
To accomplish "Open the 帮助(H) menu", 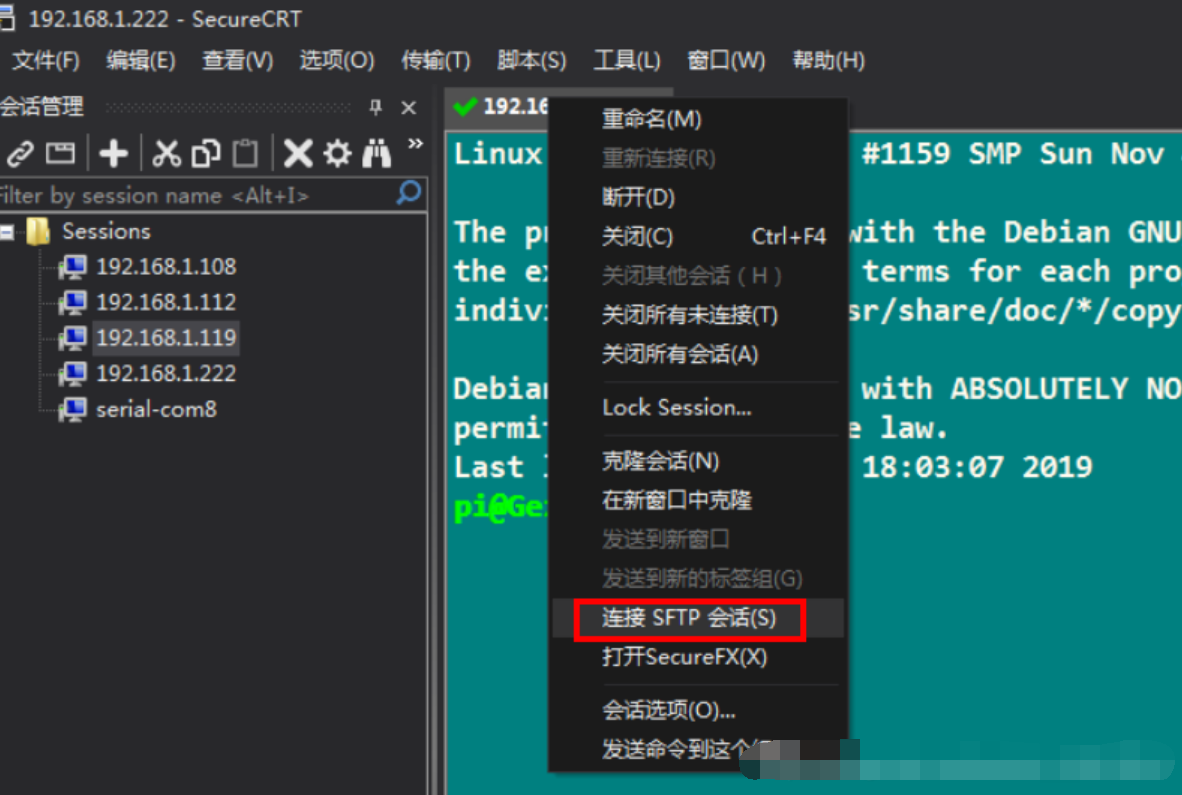I will point(828,60).
